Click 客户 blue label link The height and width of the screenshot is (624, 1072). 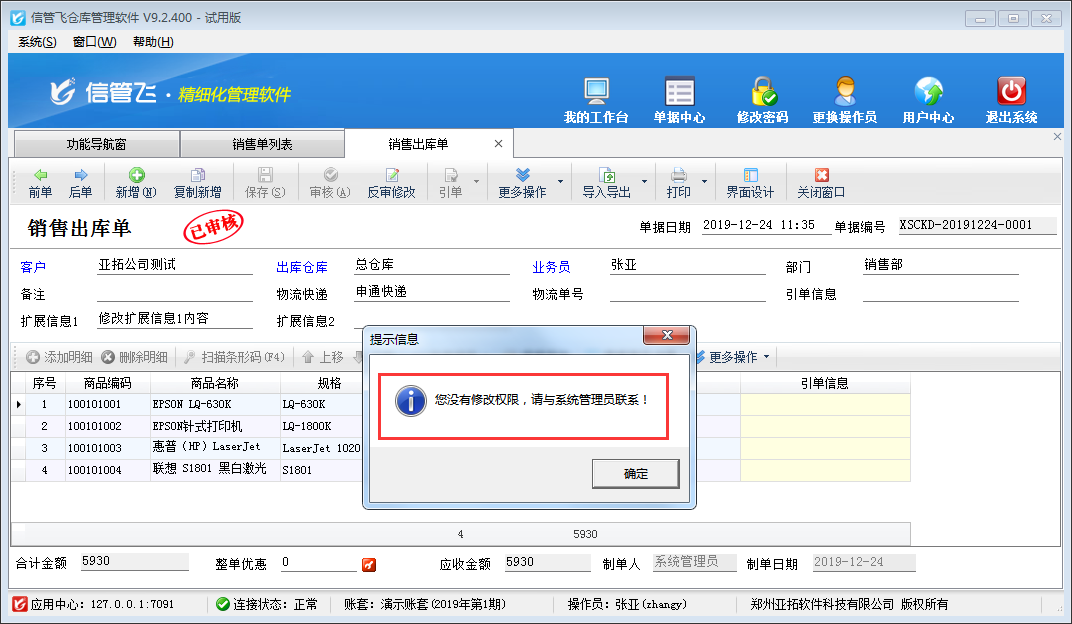(x=33, y=268)
